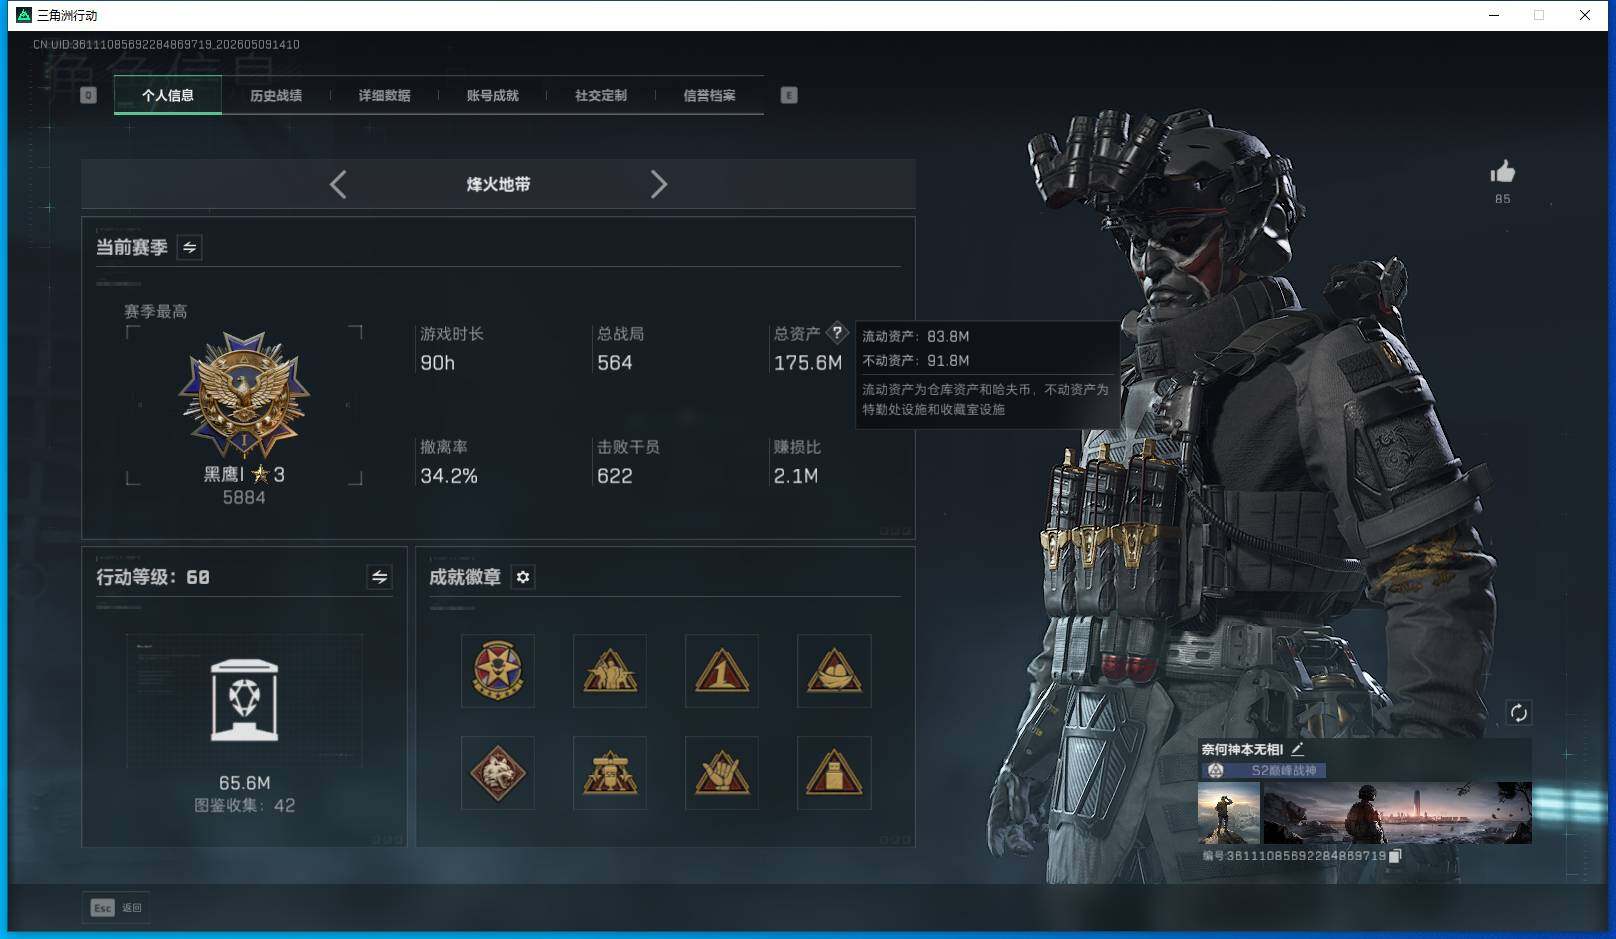Select the skull crossed-guns badge

[x=610, y=773]
